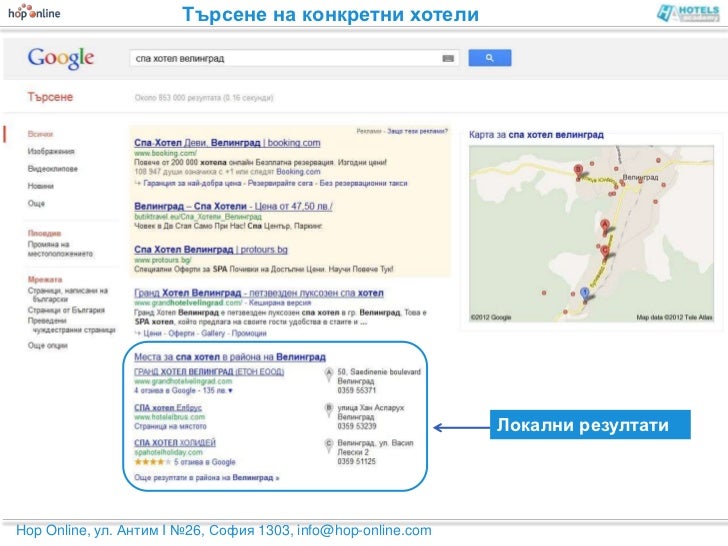Screen dimensions: 728x546
Task: Click the hop online logo
Action: pyautogui.click(x=34, y=12)
